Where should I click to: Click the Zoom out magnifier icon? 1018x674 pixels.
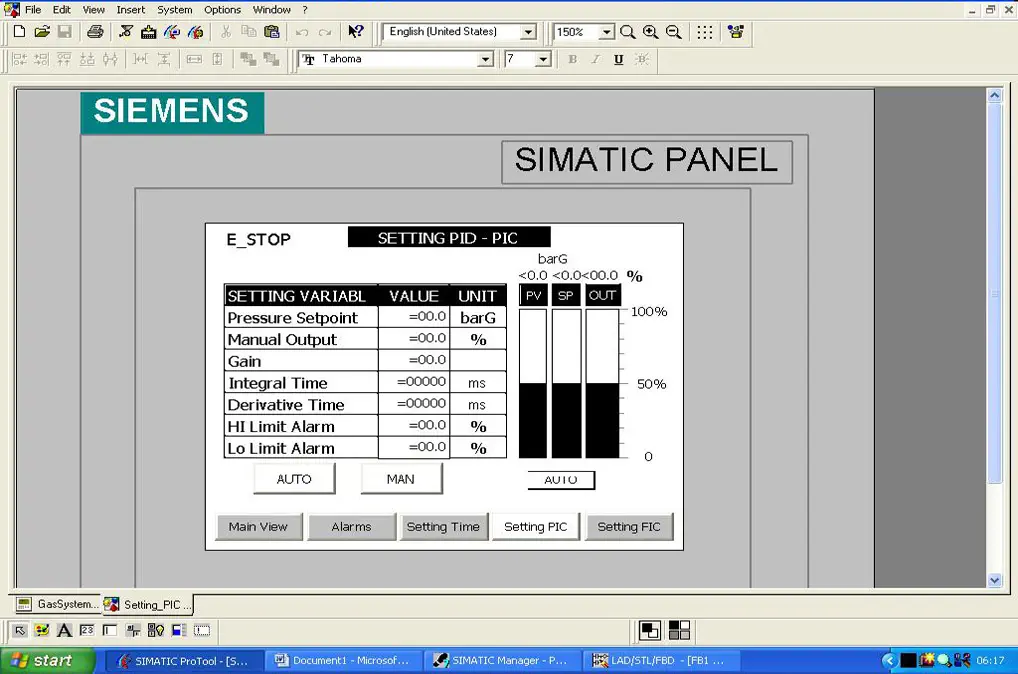point(674,32)
